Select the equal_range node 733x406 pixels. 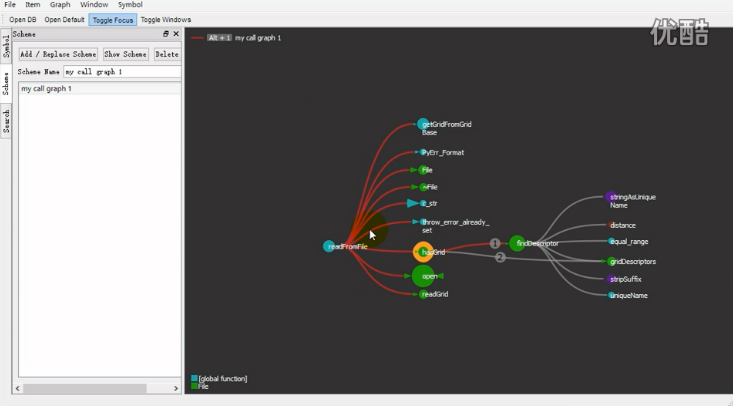click(x=611, y=241)
